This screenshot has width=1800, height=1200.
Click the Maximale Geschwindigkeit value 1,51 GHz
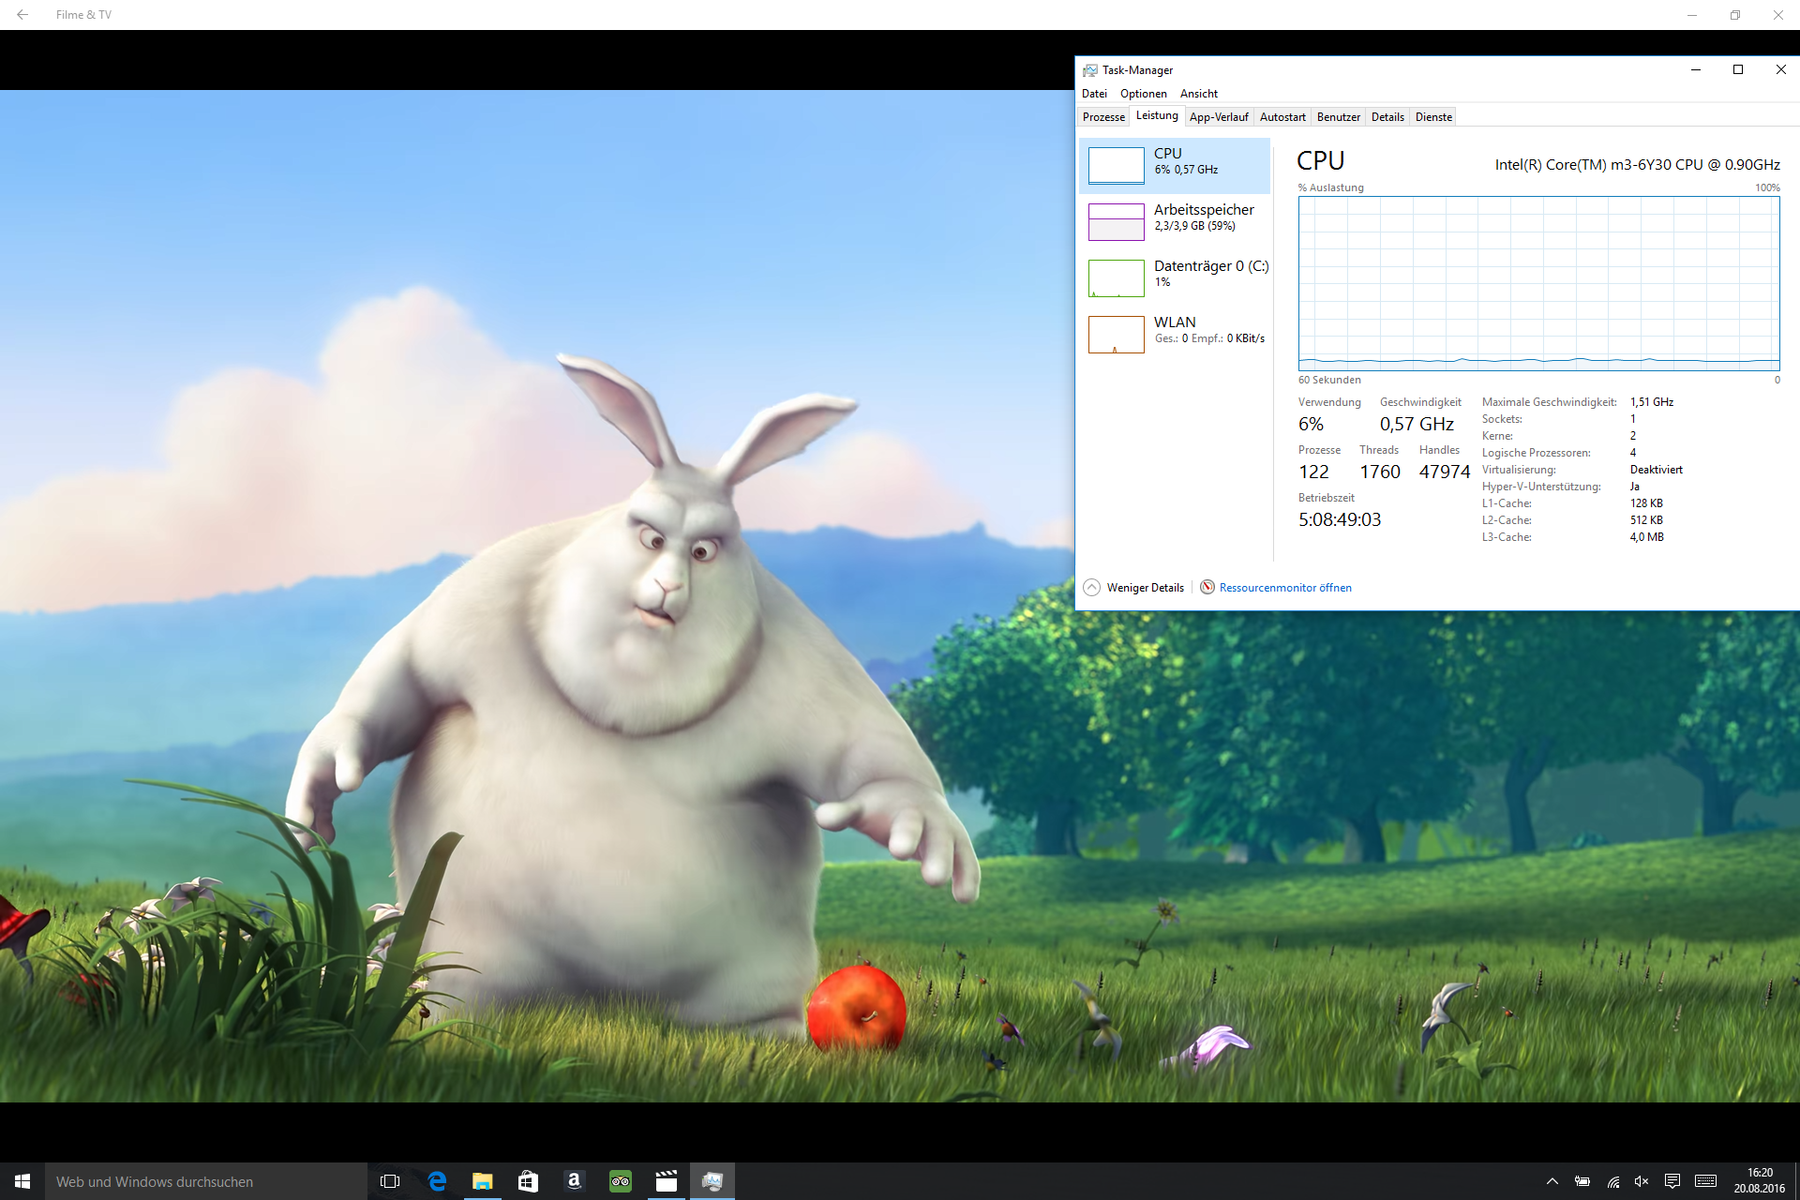(x=1651, y=402)
